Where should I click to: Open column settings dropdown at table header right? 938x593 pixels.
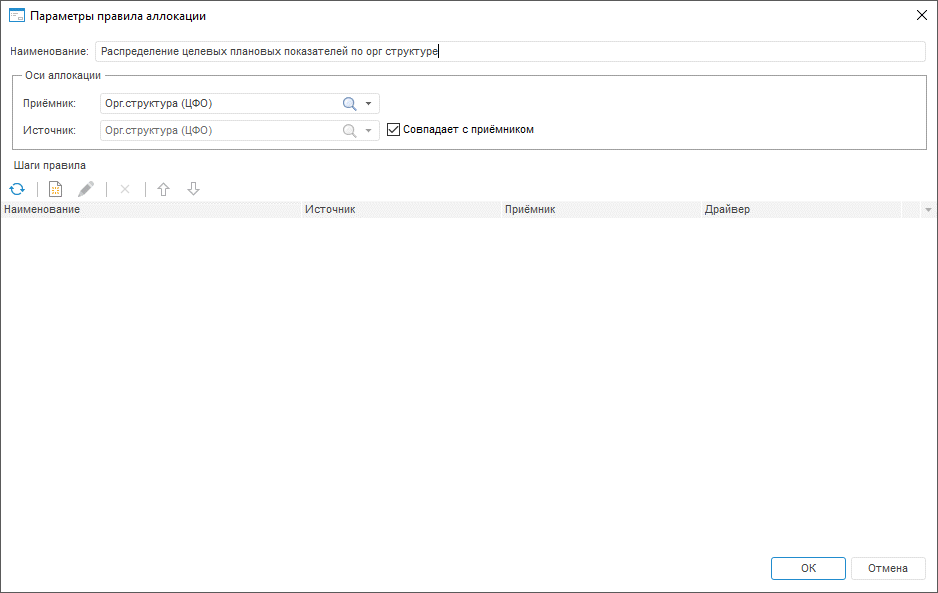[x=928, y=210]
